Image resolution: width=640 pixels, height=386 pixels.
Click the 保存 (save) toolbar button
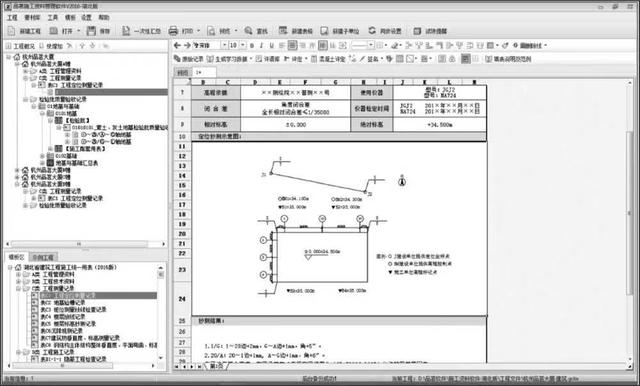click(99, 31)
